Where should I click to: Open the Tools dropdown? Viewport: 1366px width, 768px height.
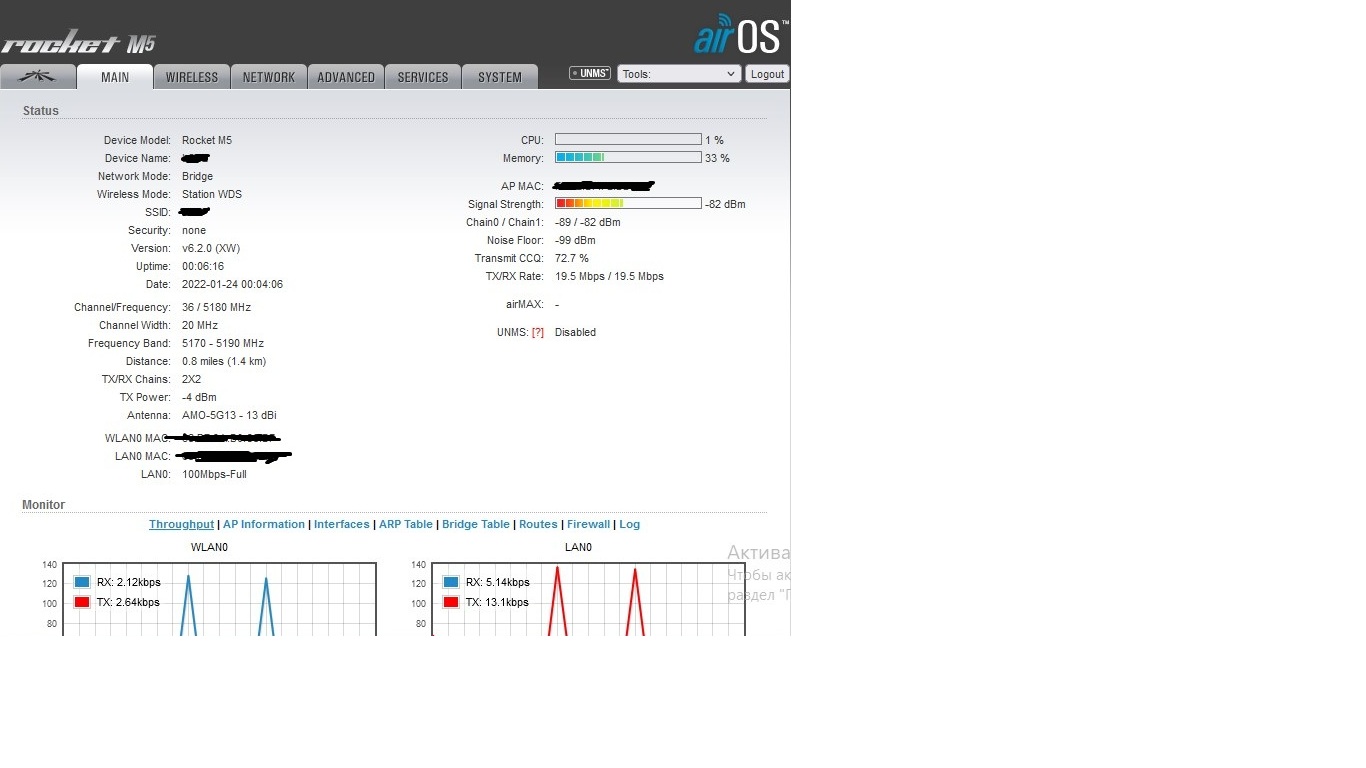(x=678, y=74)
